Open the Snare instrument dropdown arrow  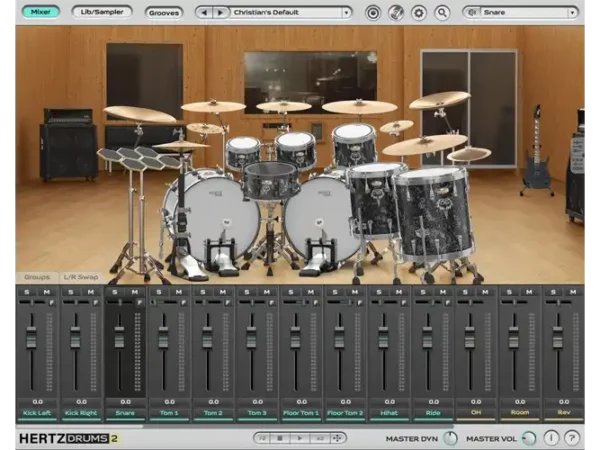coord(572,13)
